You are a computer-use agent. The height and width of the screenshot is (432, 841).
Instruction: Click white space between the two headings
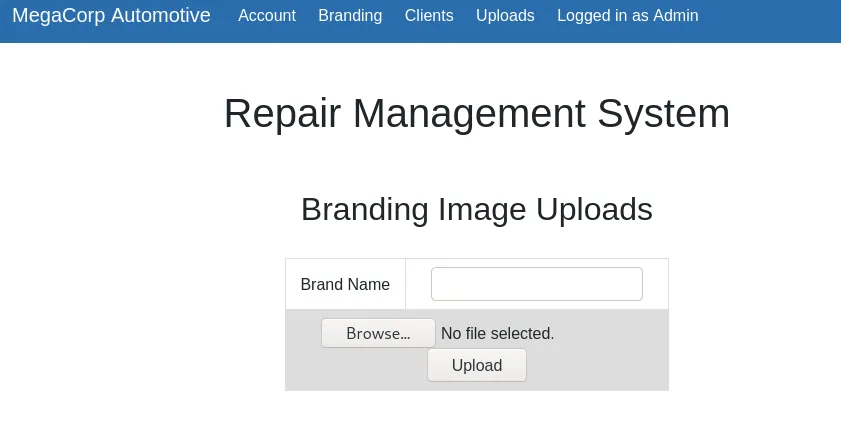point(476,162)
